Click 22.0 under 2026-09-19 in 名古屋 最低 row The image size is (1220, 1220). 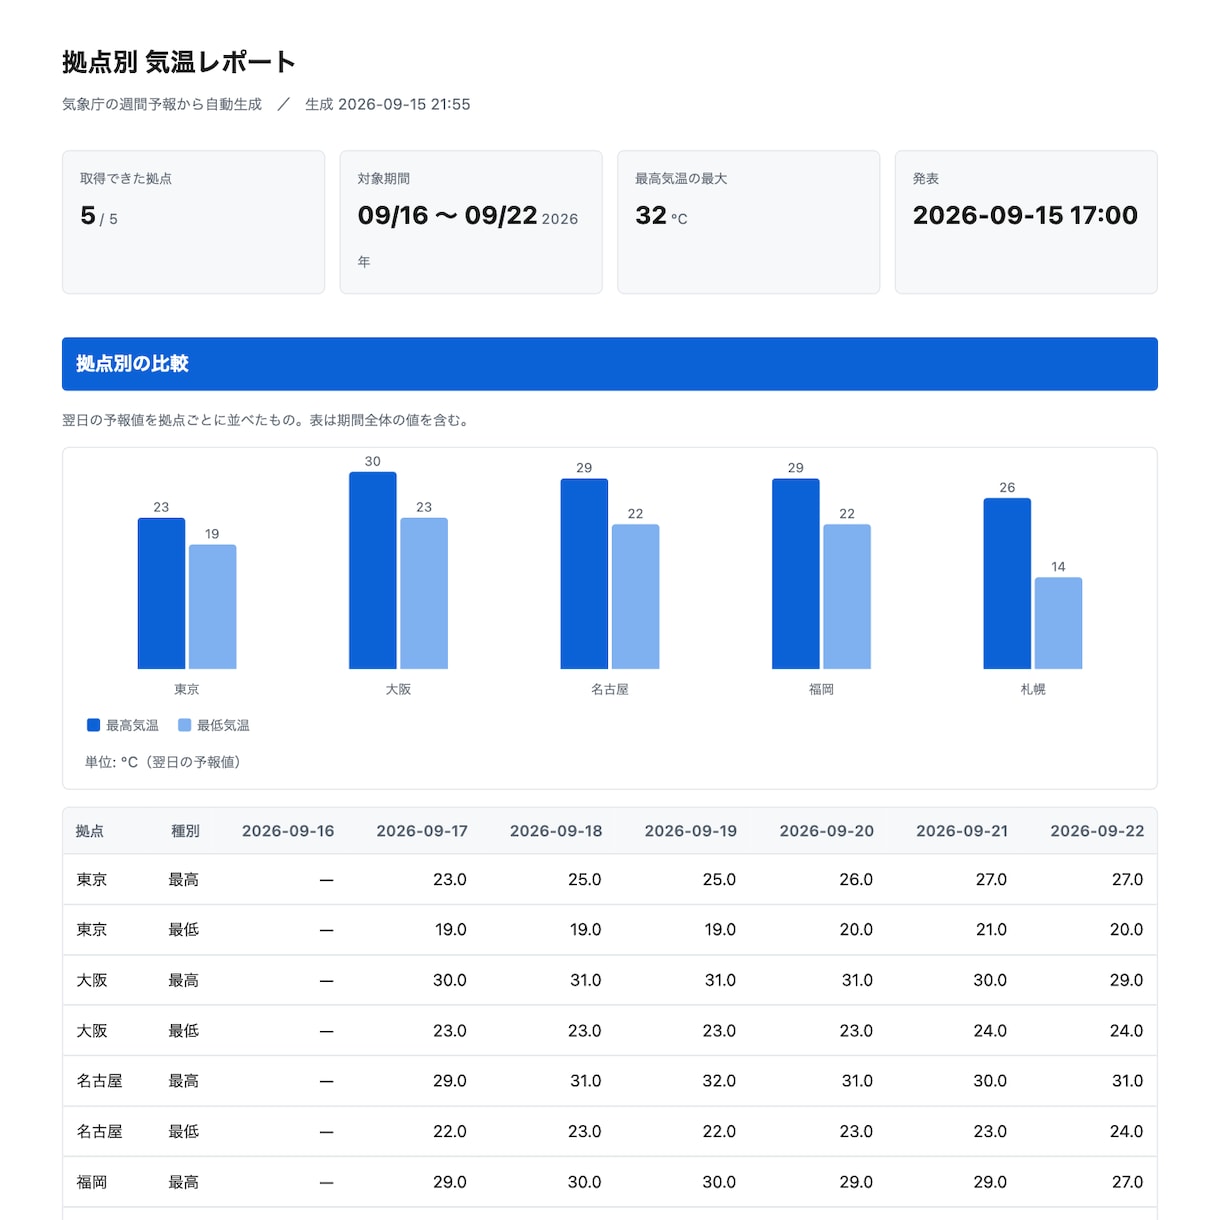[x=719, y=1132]
